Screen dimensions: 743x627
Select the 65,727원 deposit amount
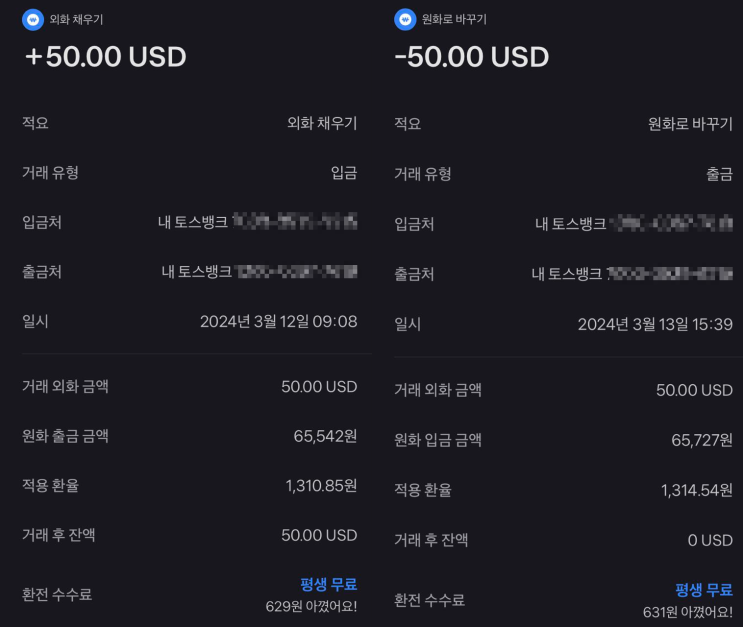pyautogui.click(x=701, y=440)
